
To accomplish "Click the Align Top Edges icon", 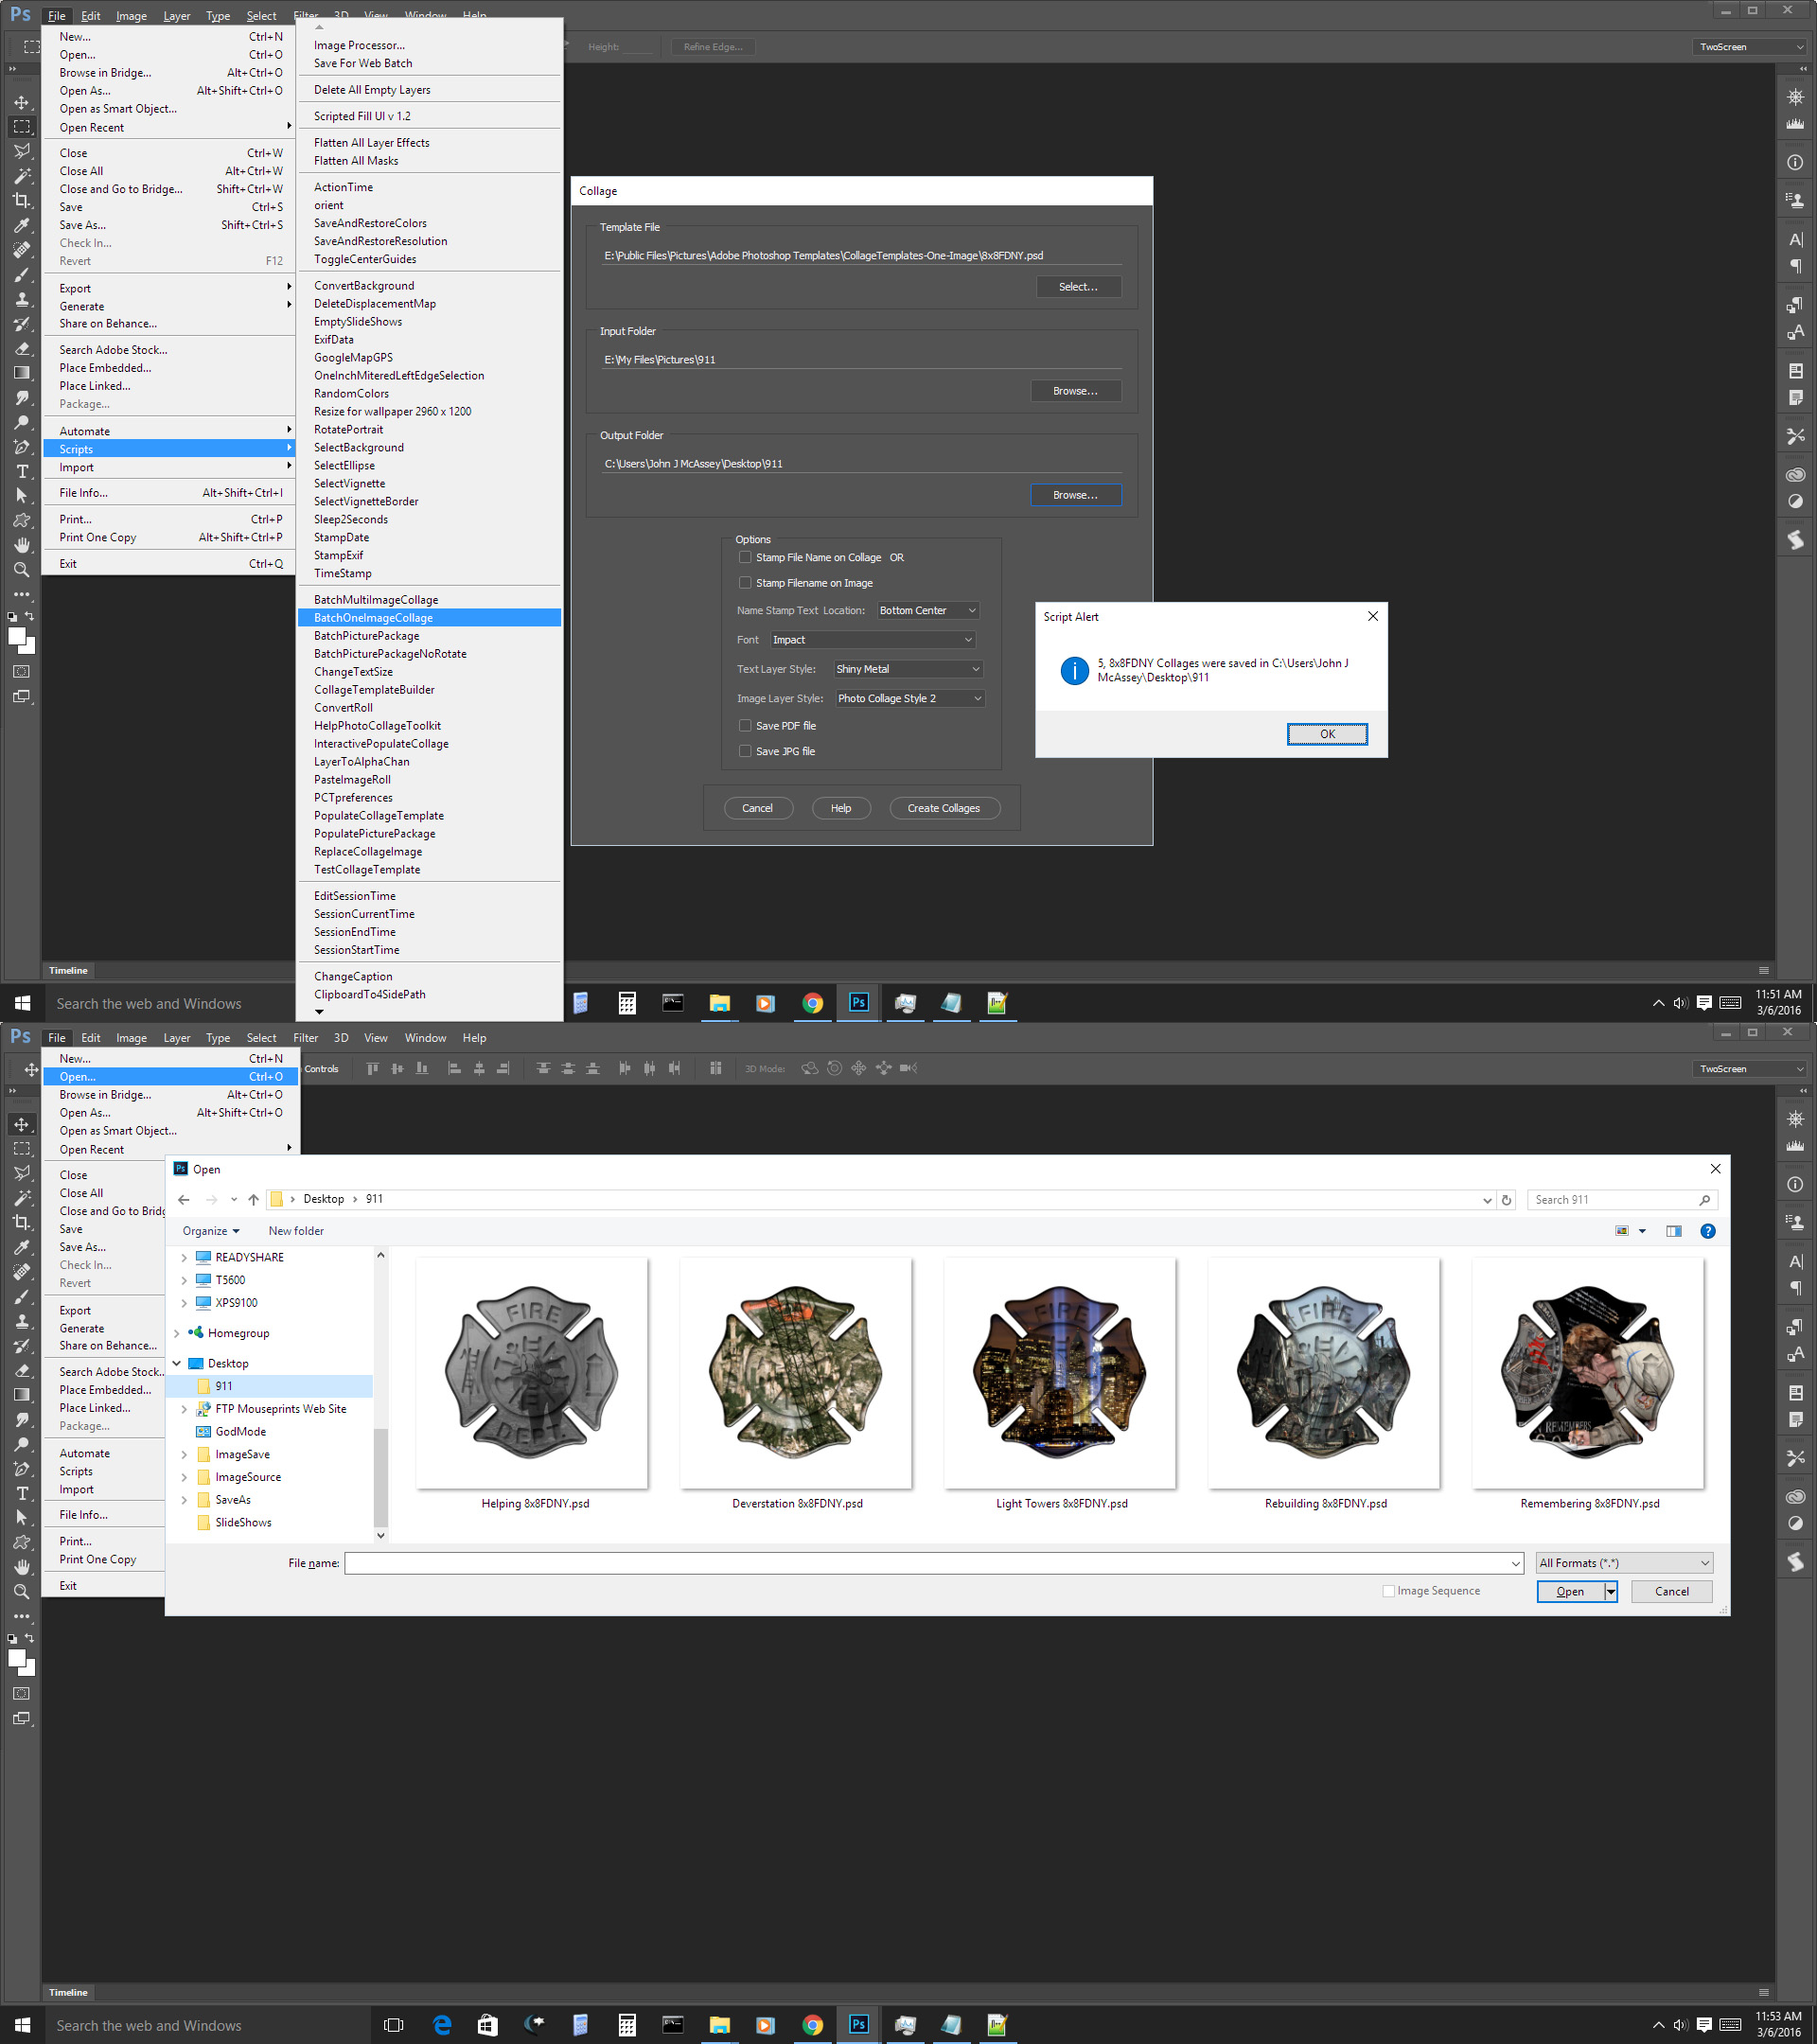I will click(x=373, y=1068).
